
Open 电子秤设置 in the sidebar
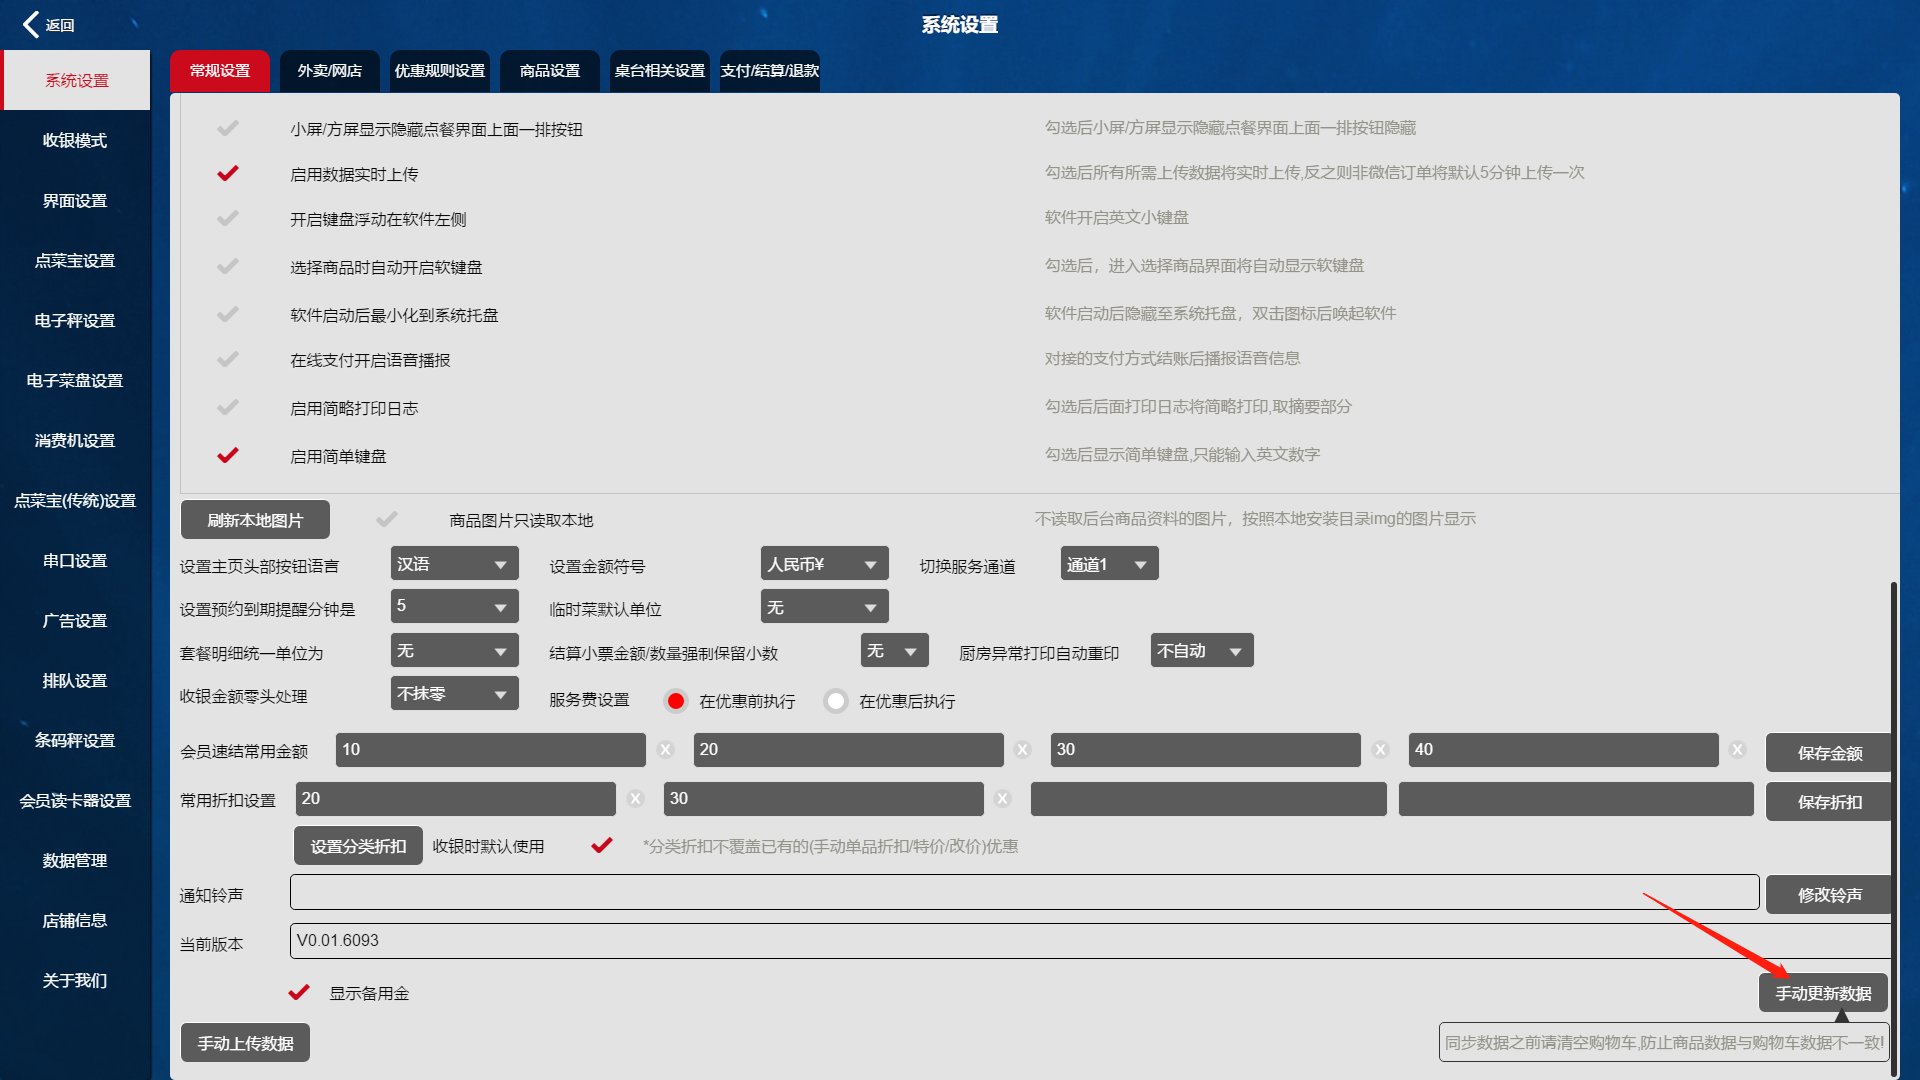tap(75, 321)
